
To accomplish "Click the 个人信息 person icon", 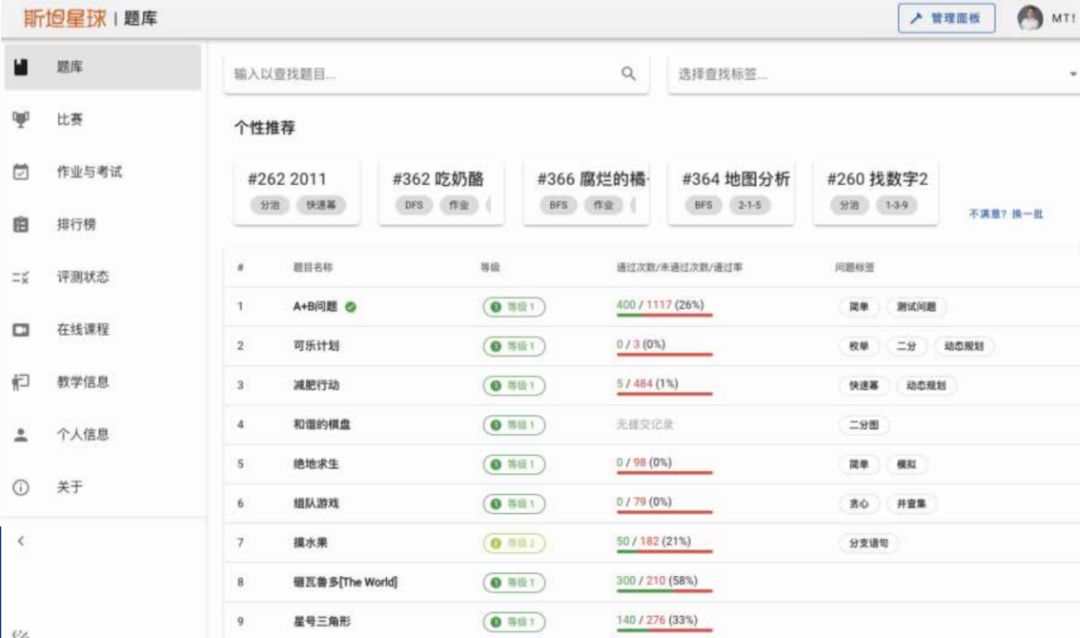I will click(x=21, y=435).
